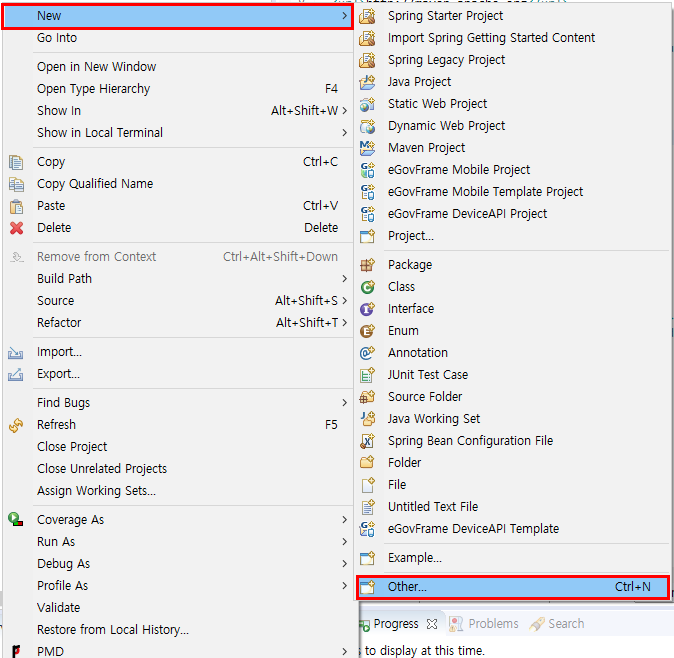
Task: Click the Untitled Text File icon
Action: 367,507
